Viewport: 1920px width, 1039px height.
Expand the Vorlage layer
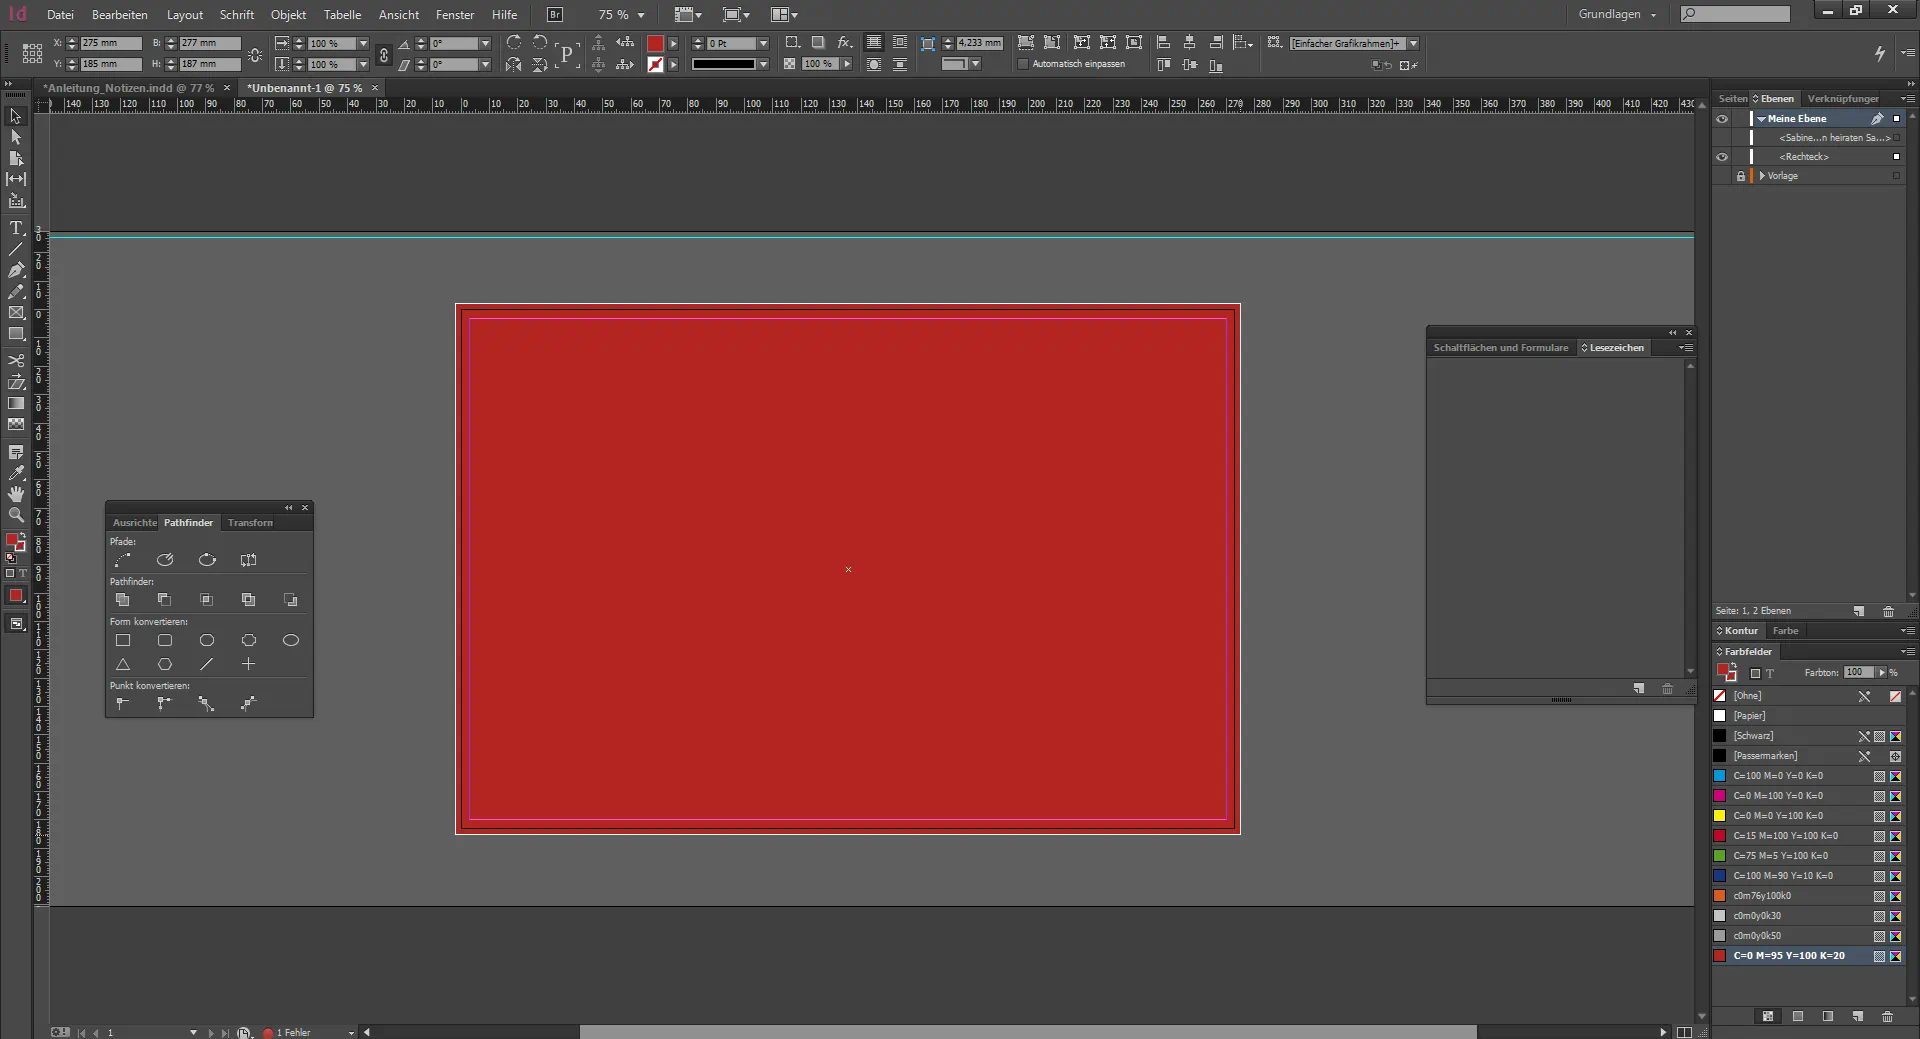(x=1762, y=176)
